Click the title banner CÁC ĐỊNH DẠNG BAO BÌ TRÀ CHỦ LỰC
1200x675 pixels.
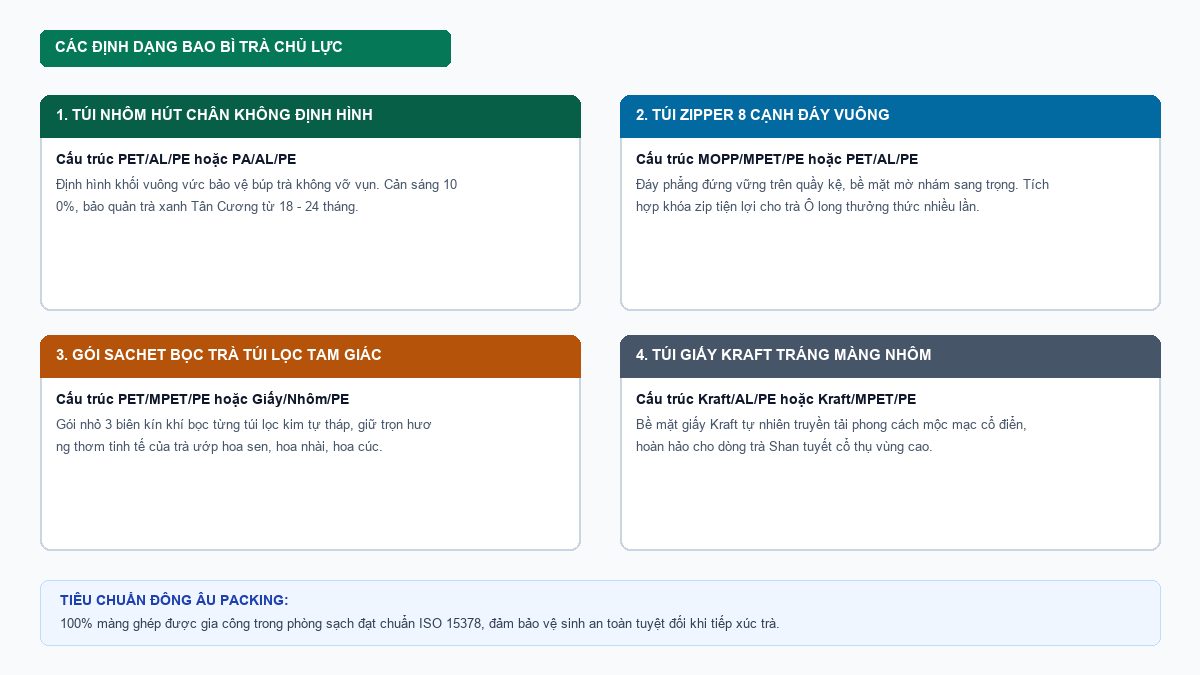coord(245,48)
